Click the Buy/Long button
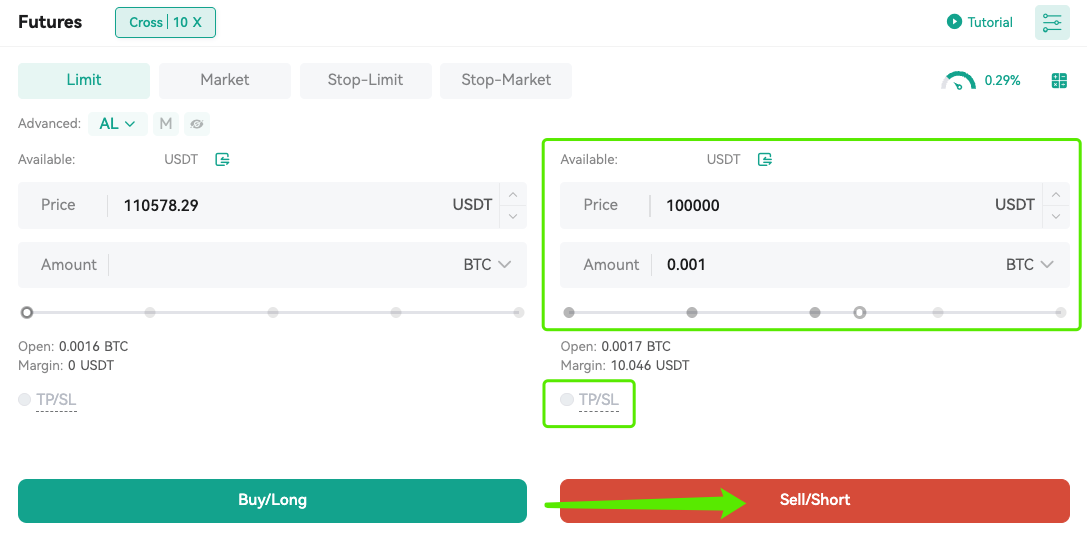This screenshot has width=1087, height=547. [272, 501]
